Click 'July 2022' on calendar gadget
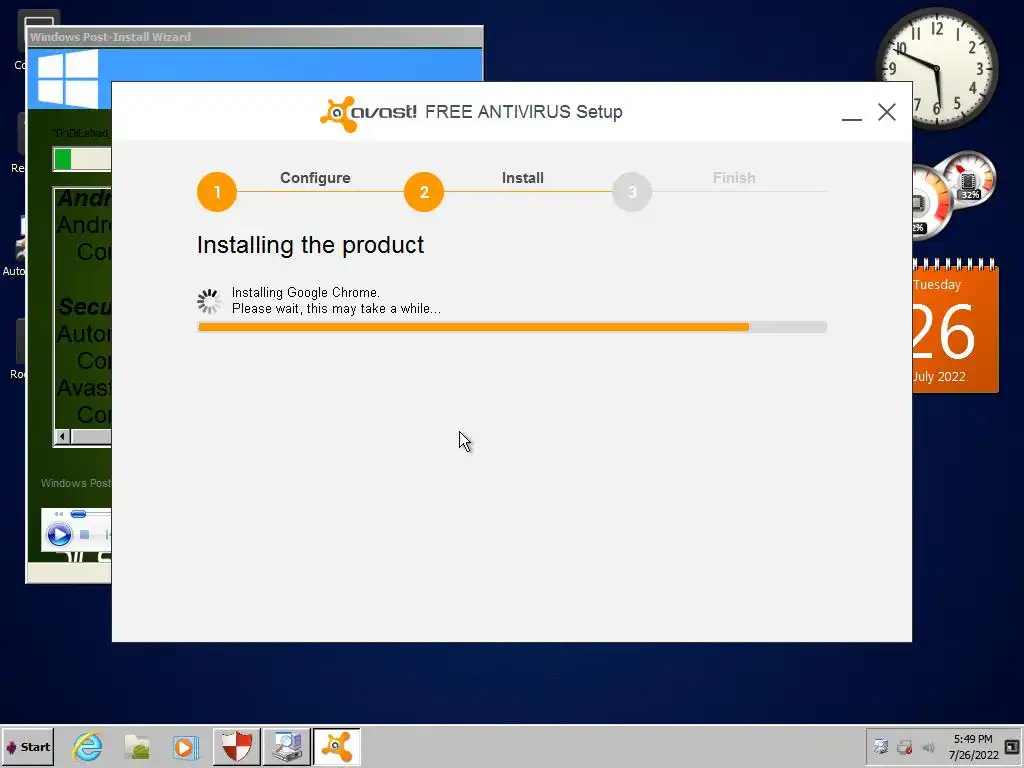This screenshot has width=1024, height=768. 939,377
